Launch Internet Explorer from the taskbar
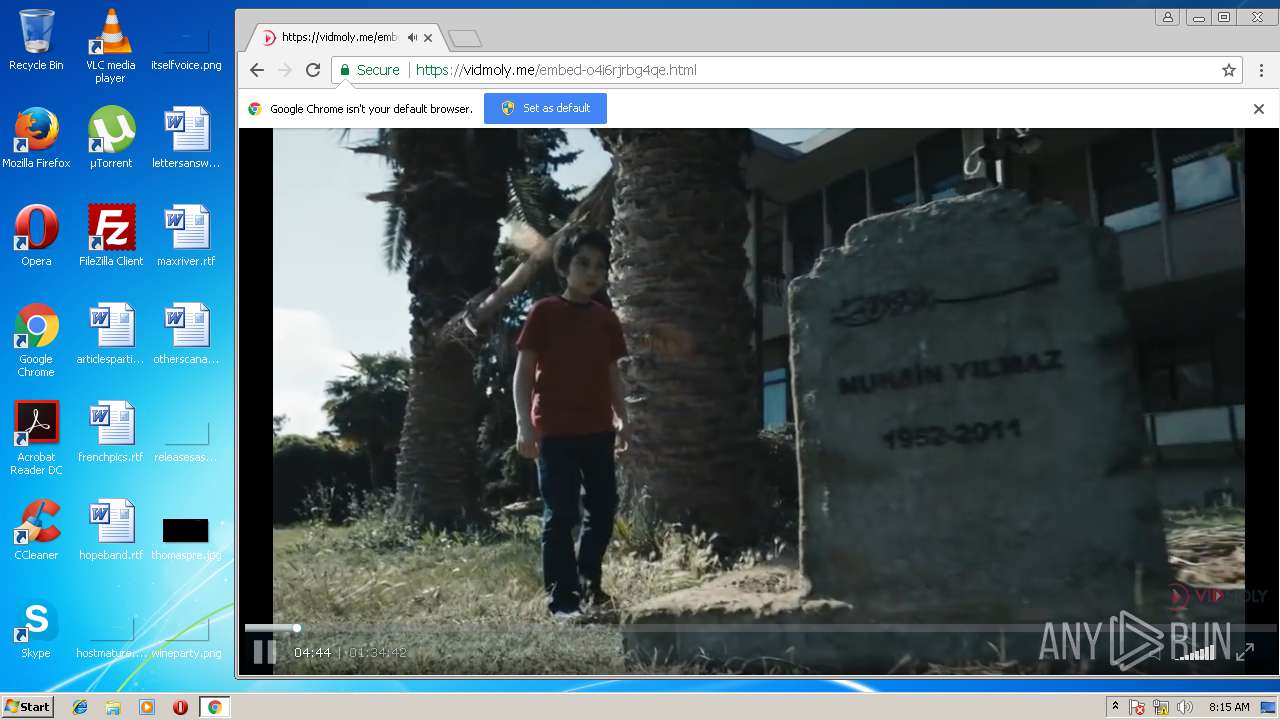Viewport: 1280px width, 720px height. [x=80, y=707]
